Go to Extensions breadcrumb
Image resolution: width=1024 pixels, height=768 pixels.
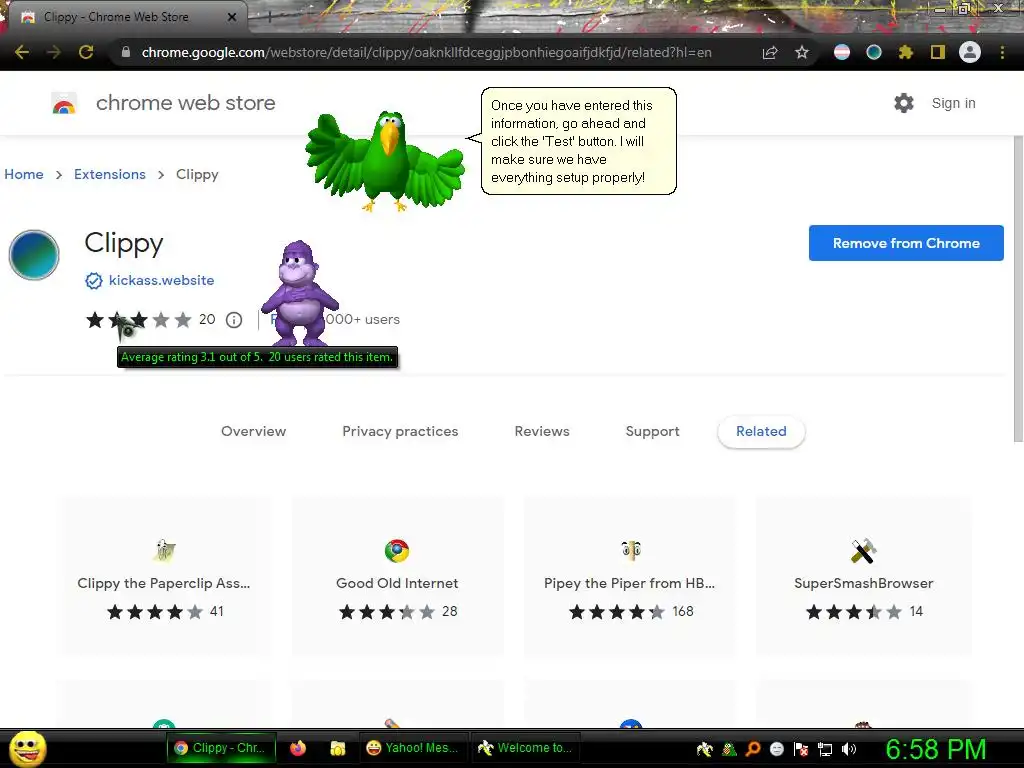(110, 174)
